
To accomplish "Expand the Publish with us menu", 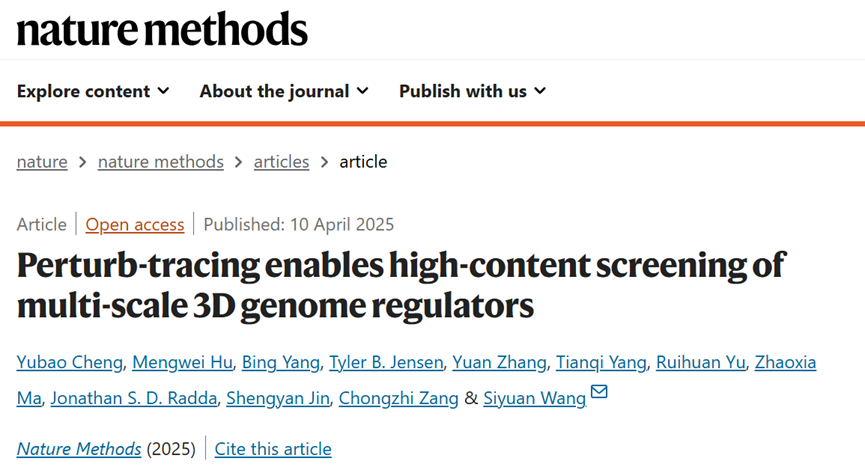I will pyautogui.click(x=472, y=91).
